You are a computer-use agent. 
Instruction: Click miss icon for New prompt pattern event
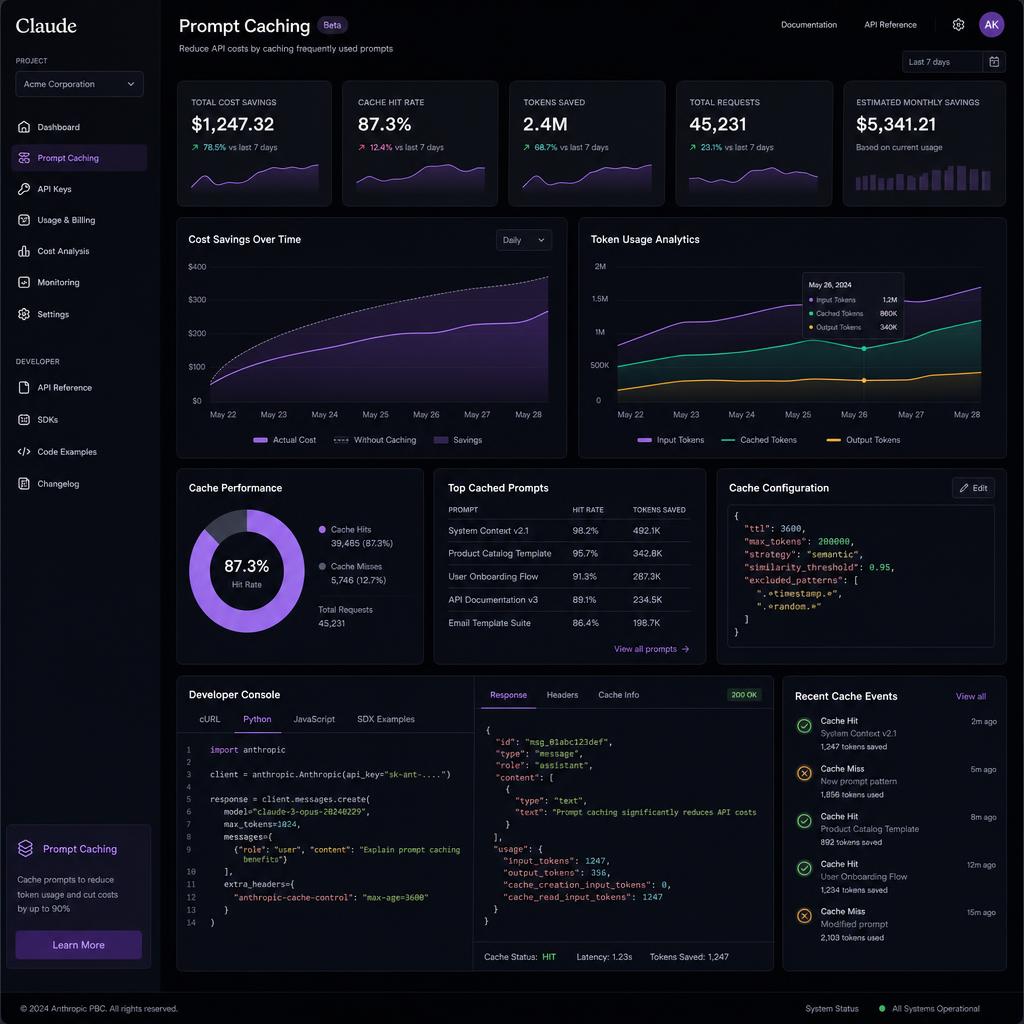pos(805,773)
